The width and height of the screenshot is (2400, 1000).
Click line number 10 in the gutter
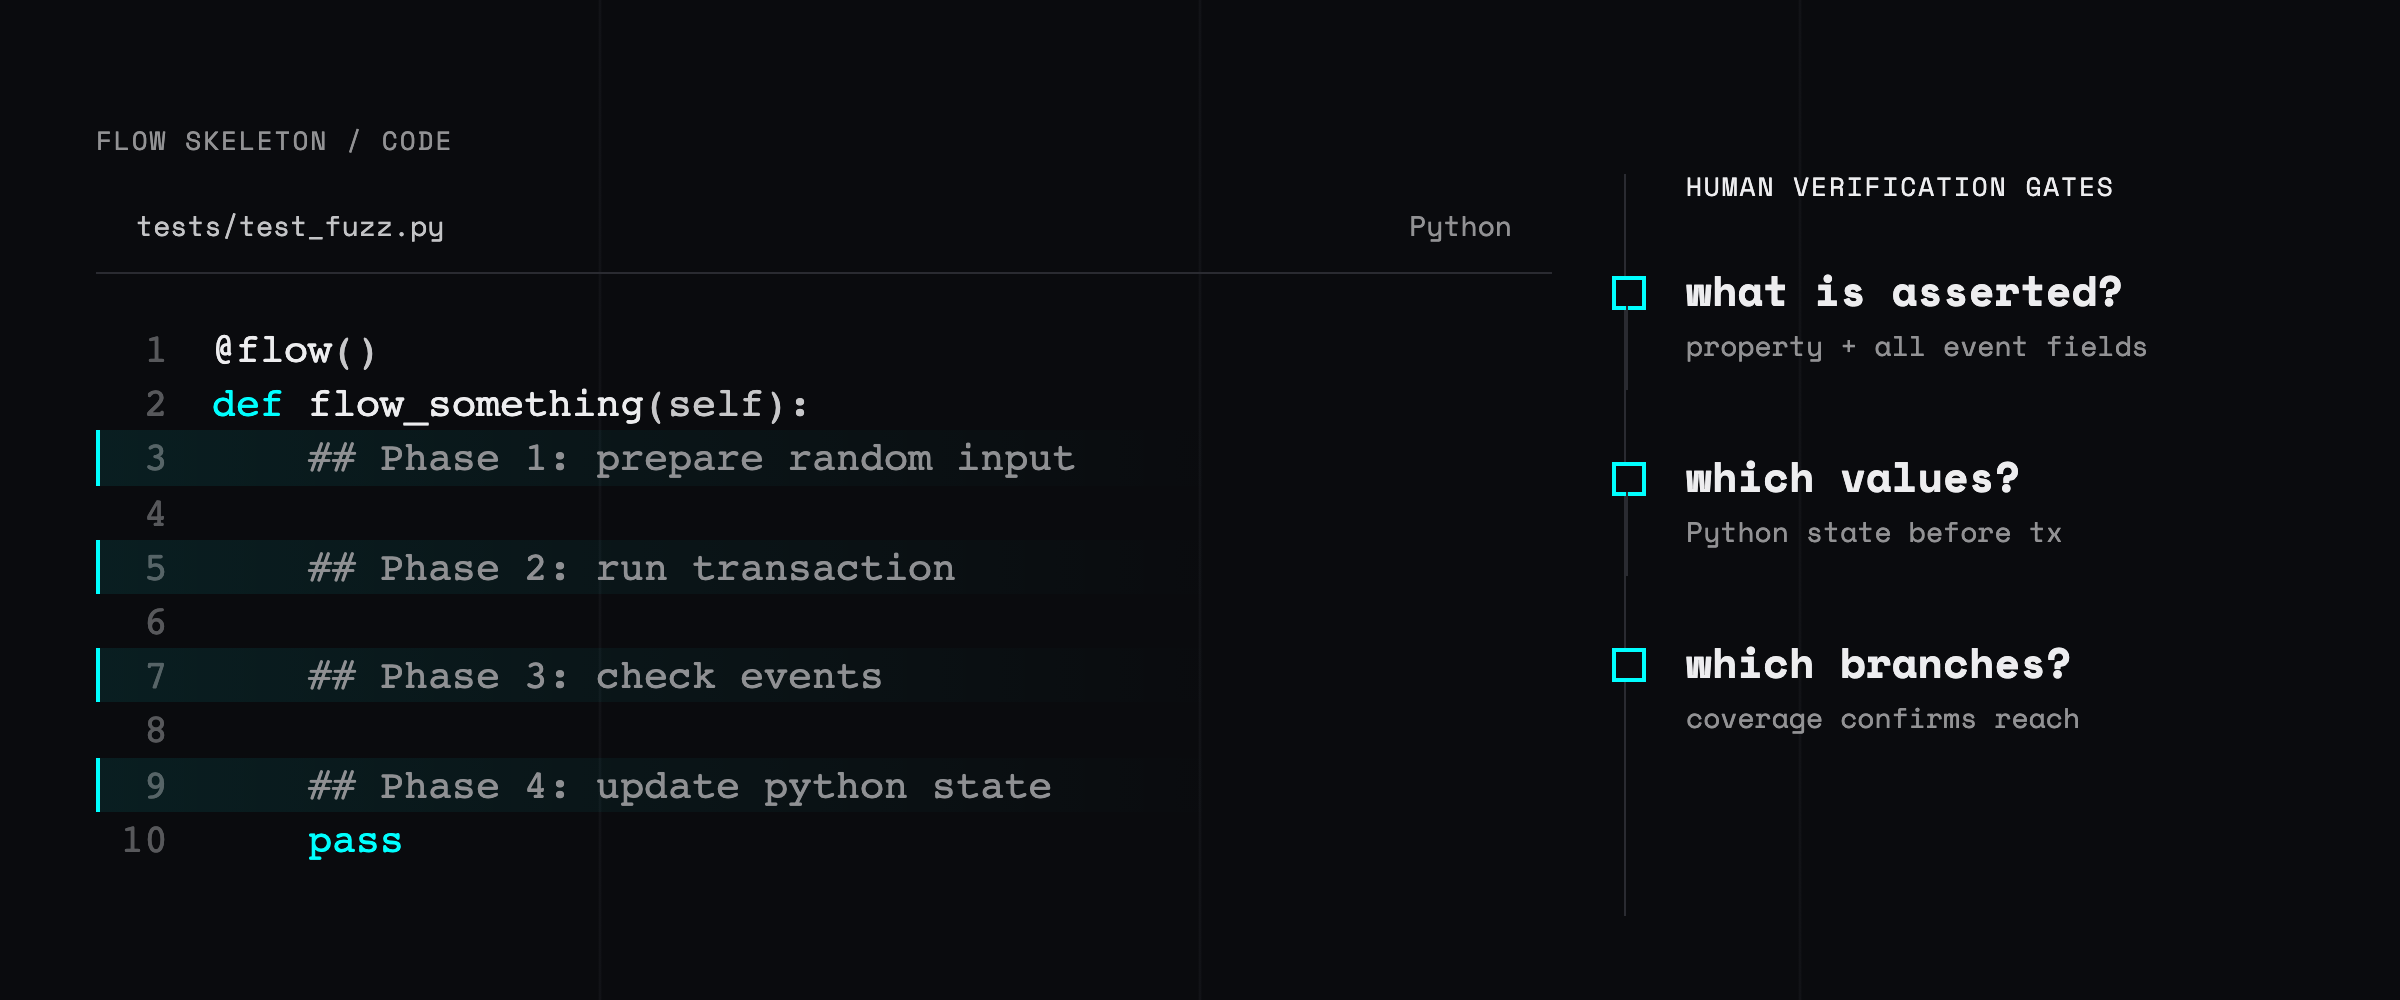click(144, 840)
